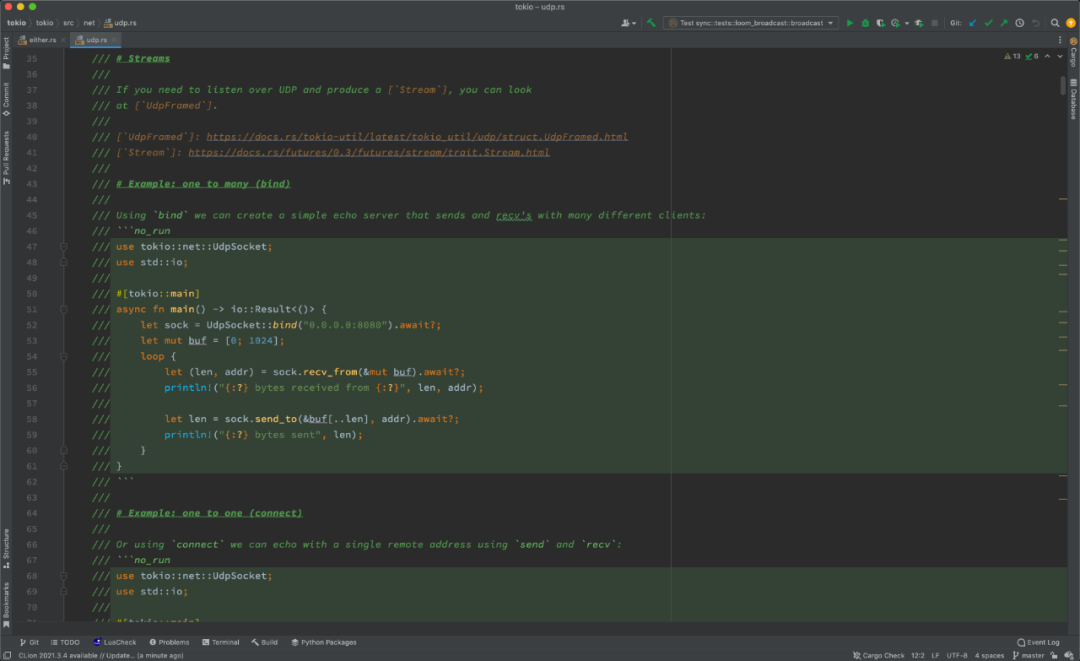Click the 'tokio' root breadcrumb
This screenshot has width=1080, height=661.
click(x=16, y=23)
